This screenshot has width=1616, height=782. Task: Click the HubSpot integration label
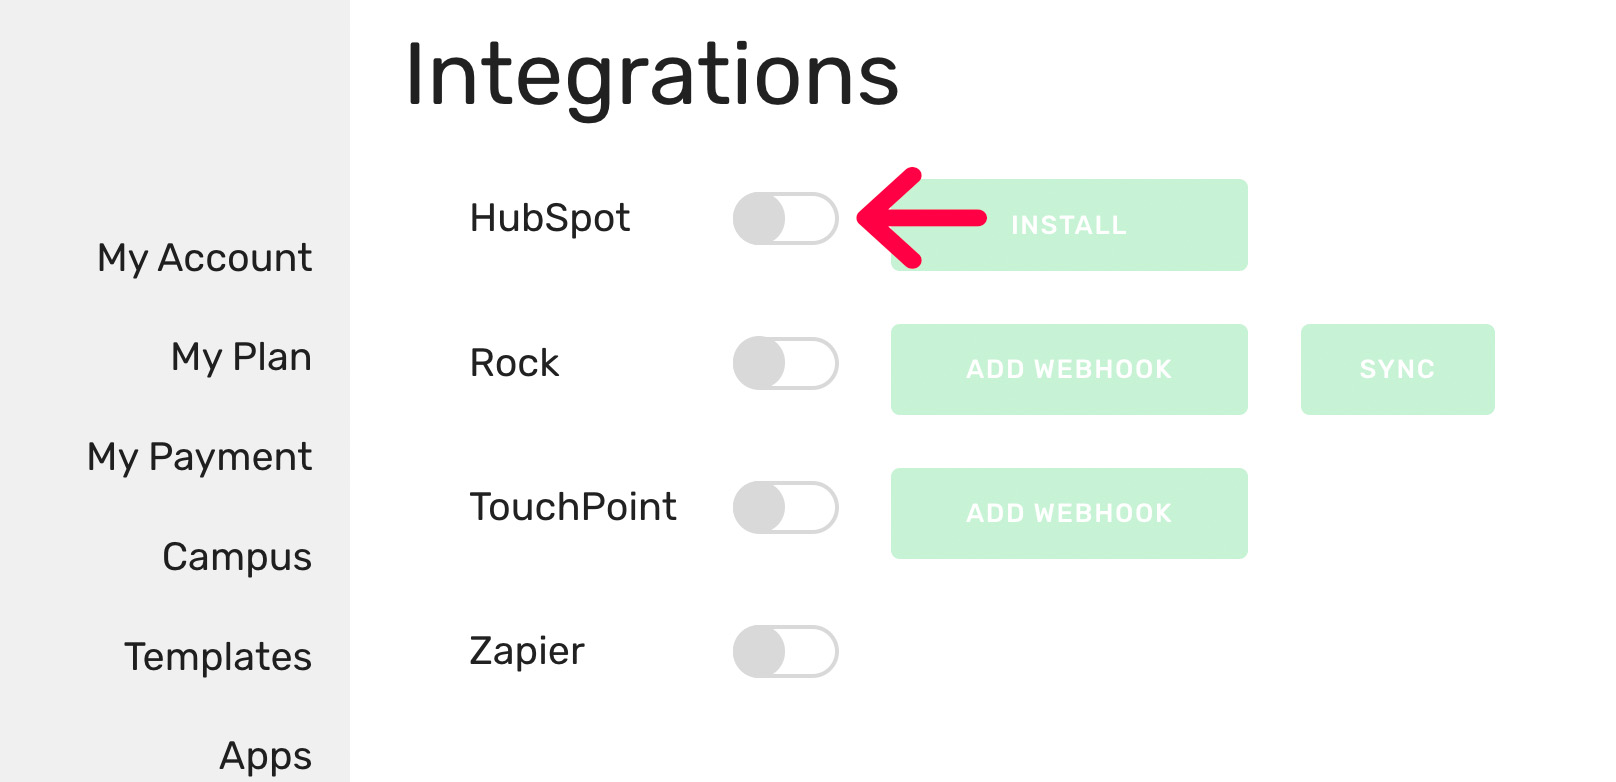550,219
